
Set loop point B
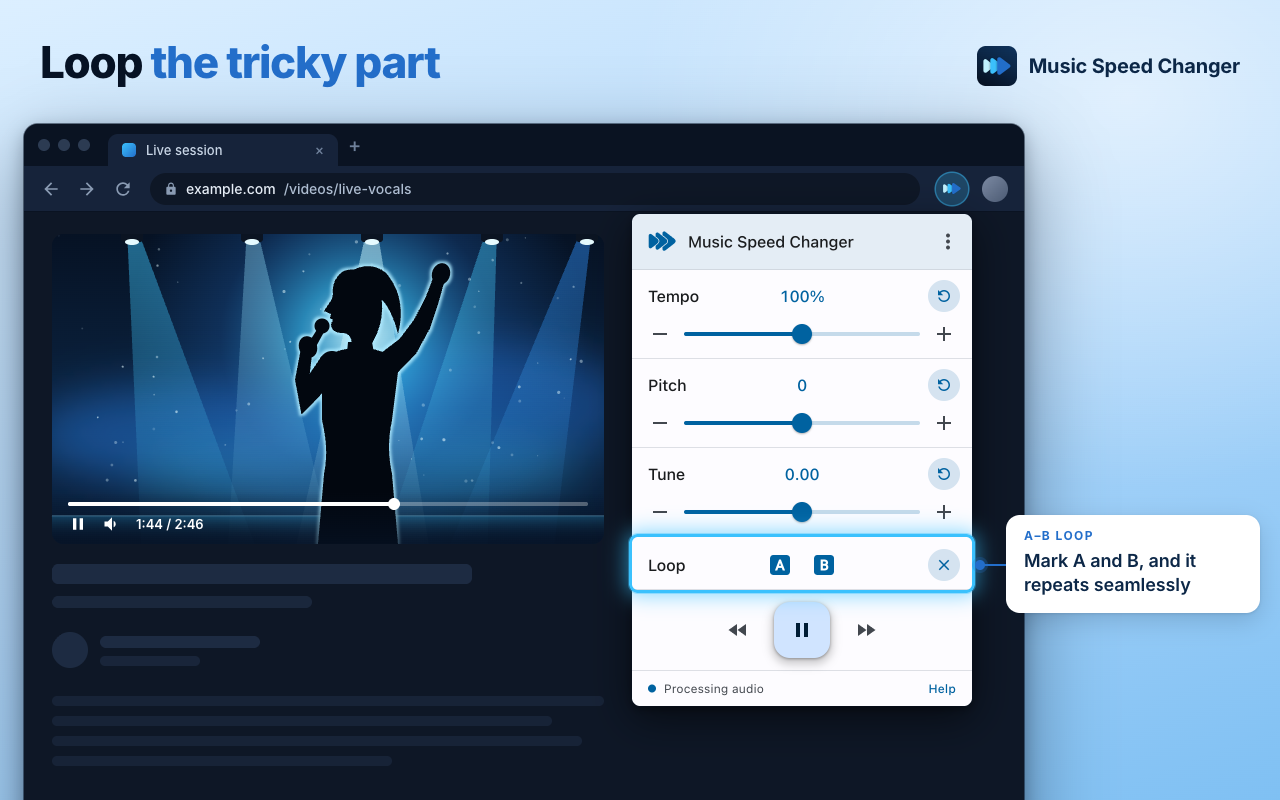pyautogui.click(x=824, y=565)
